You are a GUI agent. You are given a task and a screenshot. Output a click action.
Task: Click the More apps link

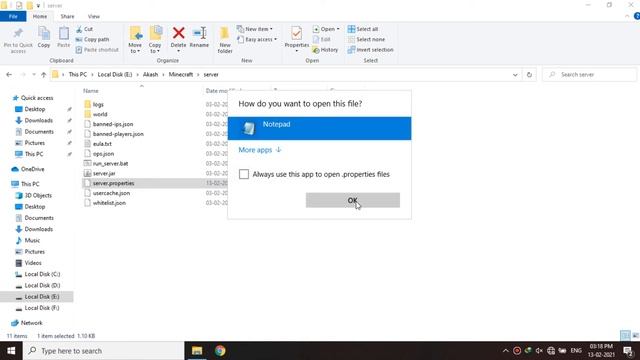point(260,150)
